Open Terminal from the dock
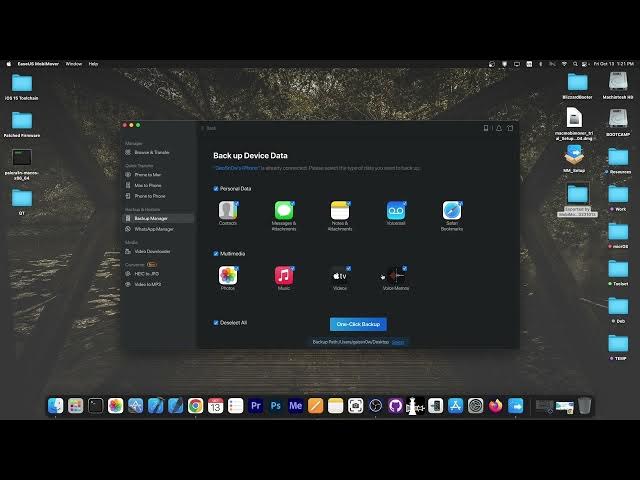Image resolution: width=640 pixels, height=480 pixels. [x=96, y=406]
